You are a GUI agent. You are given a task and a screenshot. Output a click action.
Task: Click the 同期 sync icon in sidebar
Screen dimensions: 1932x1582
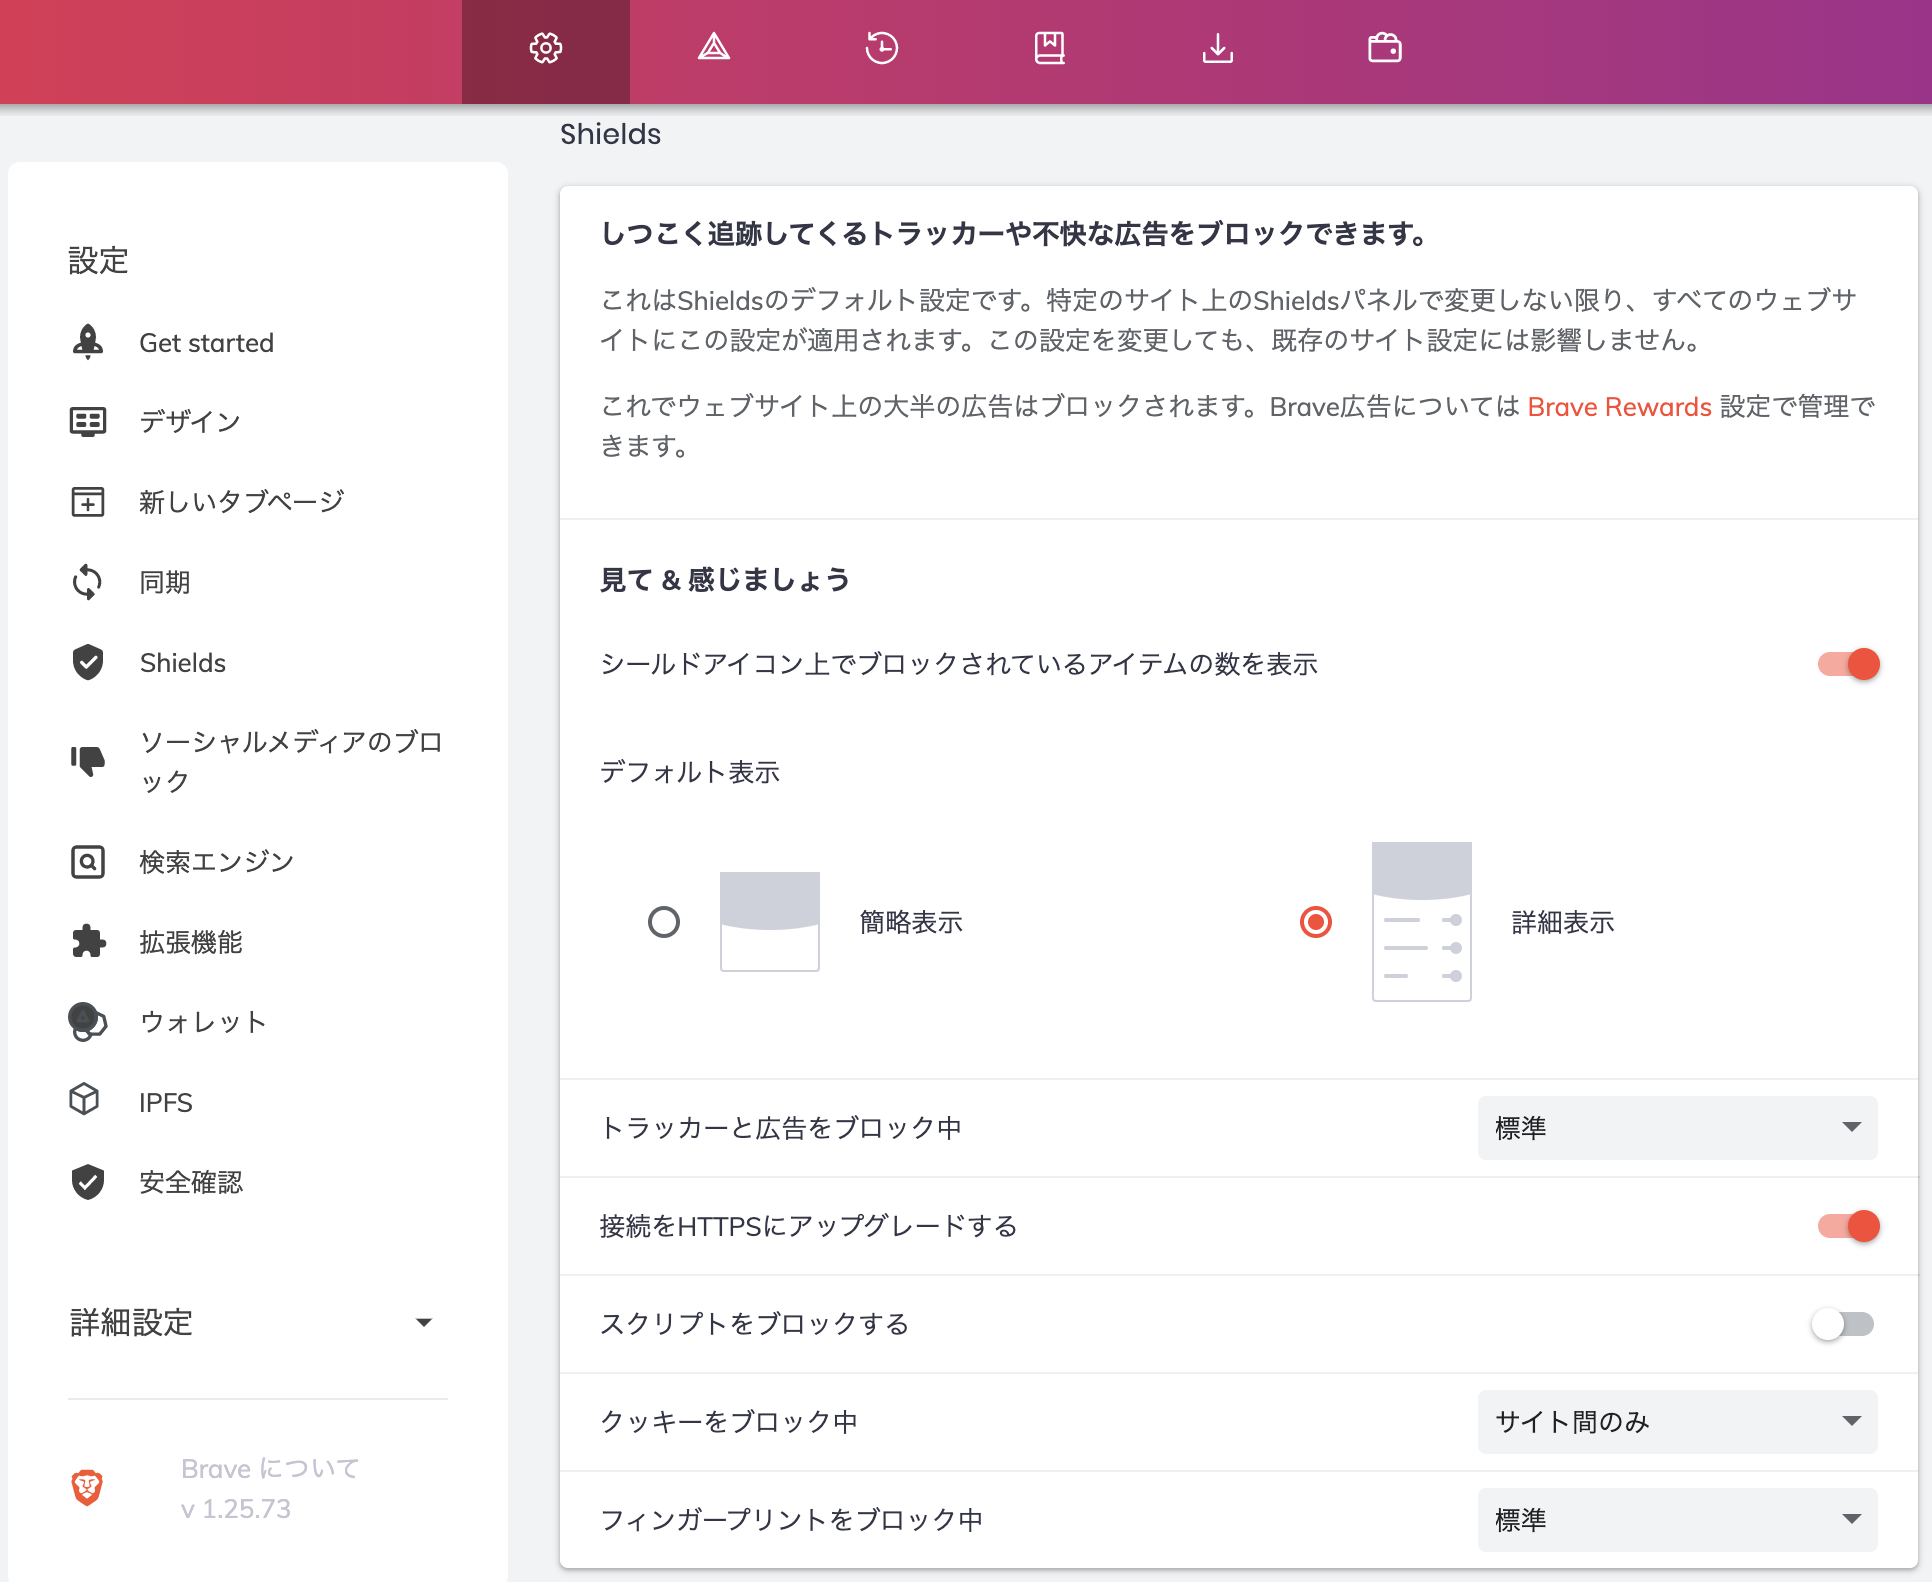[x=88, y=582]
